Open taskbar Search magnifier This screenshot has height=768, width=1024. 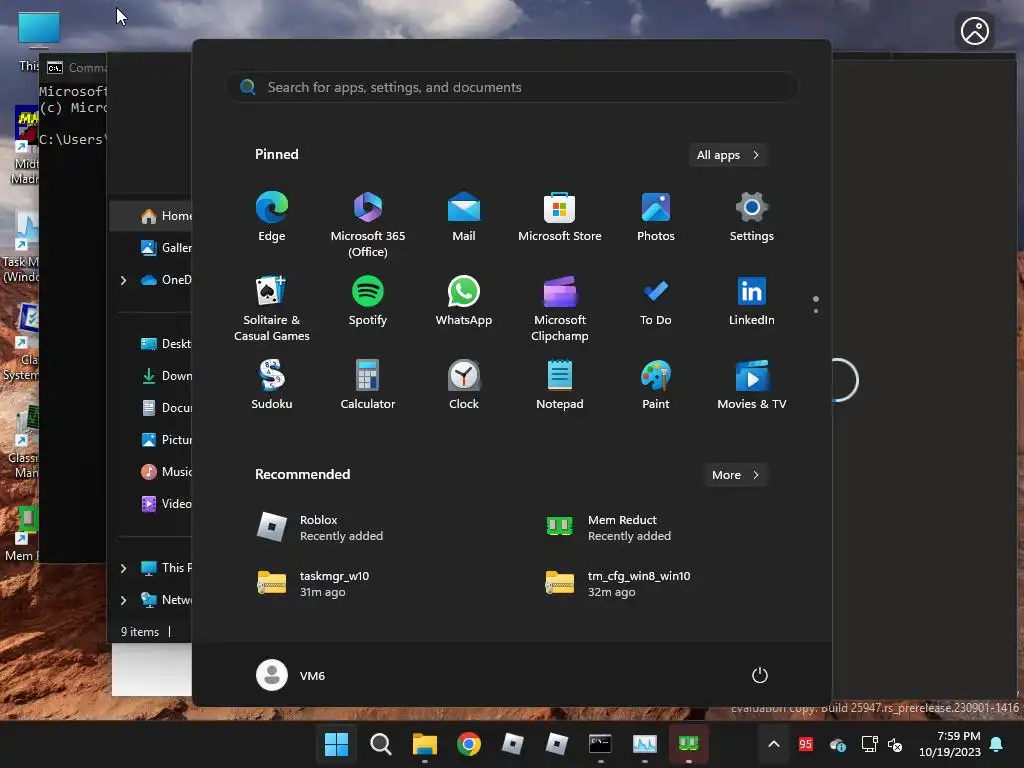[x=381, y=744]
